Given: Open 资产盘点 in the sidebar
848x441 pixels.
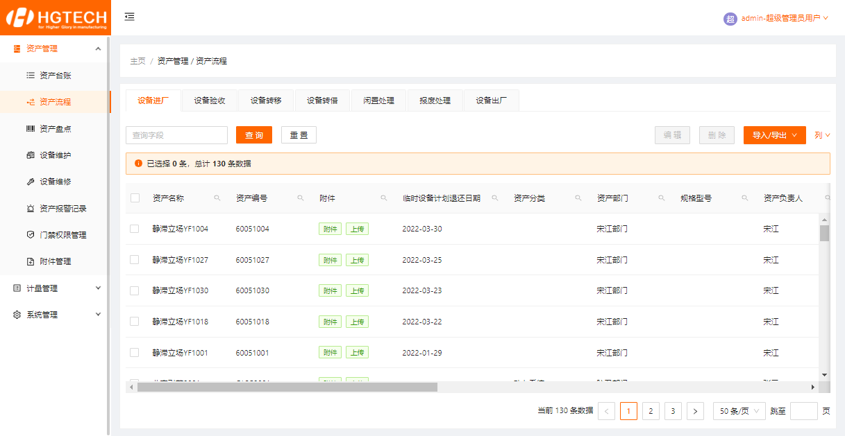Looking at the screenshot, I should 55,128.
